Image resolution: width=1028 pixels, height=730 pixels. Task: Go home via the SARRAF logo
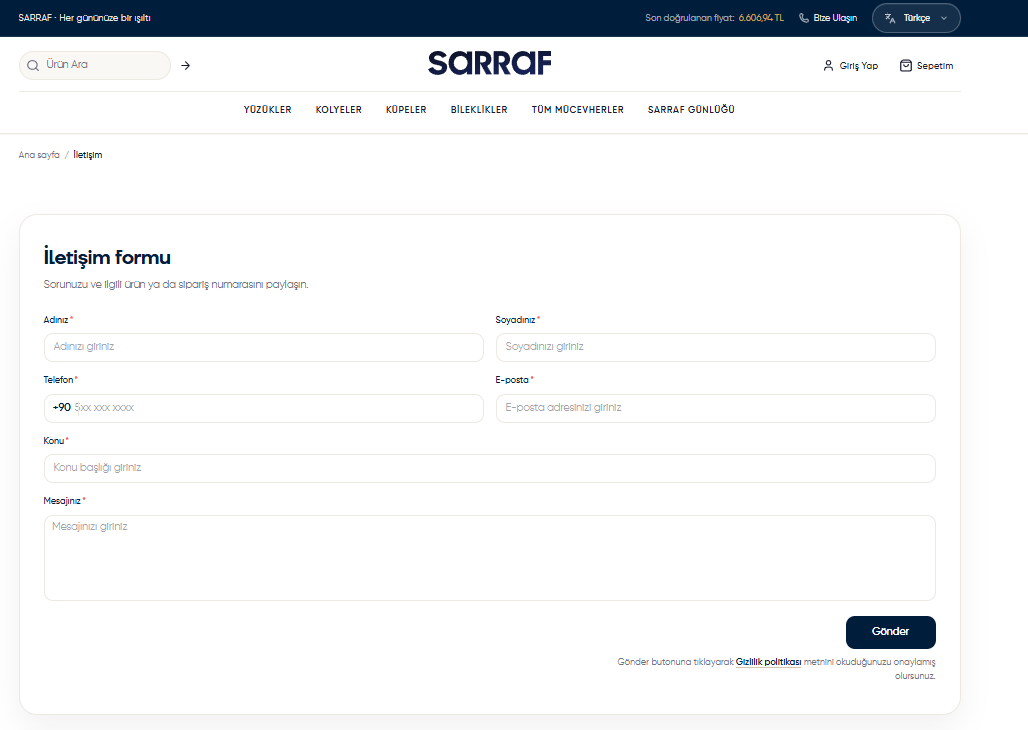(x=490, y=63)
